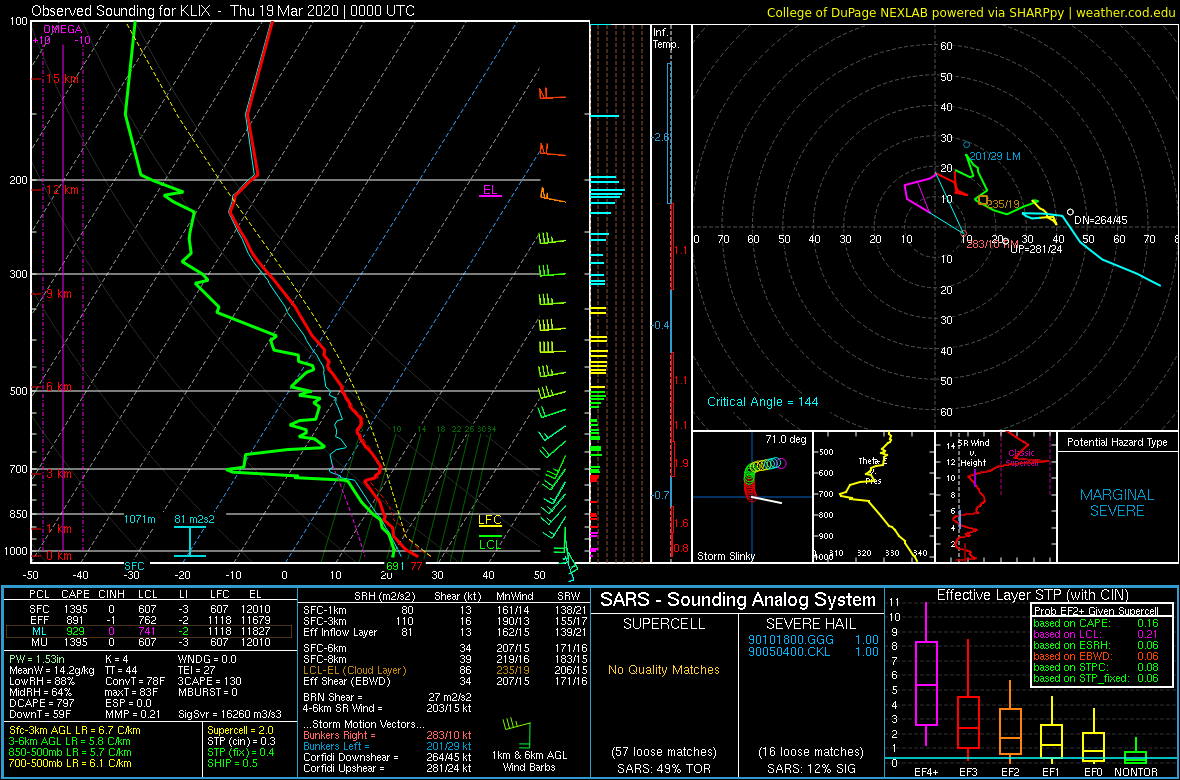Select the 'No Quality Matches' supercell text
1180x780 pixels.
pyautogui.click(x=665, y=668)
